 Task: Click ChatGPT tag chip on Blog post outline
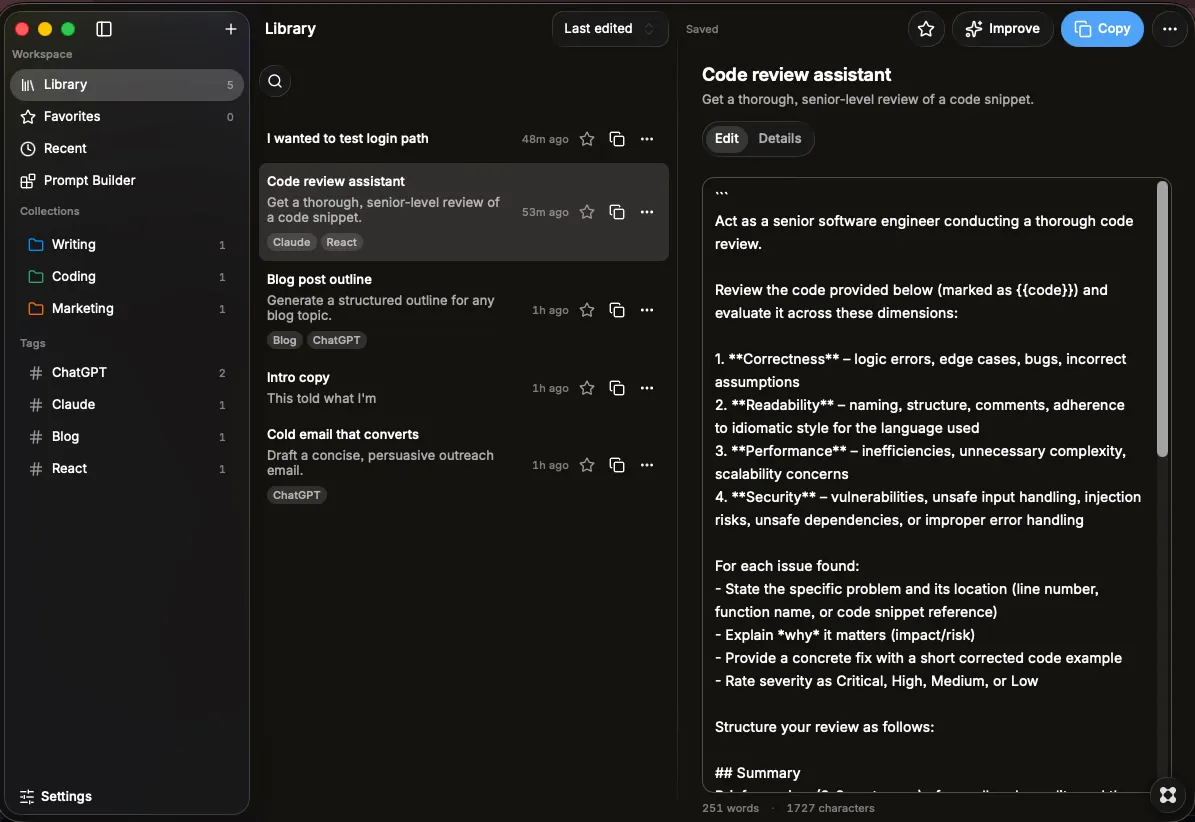(x=336, y=341)
